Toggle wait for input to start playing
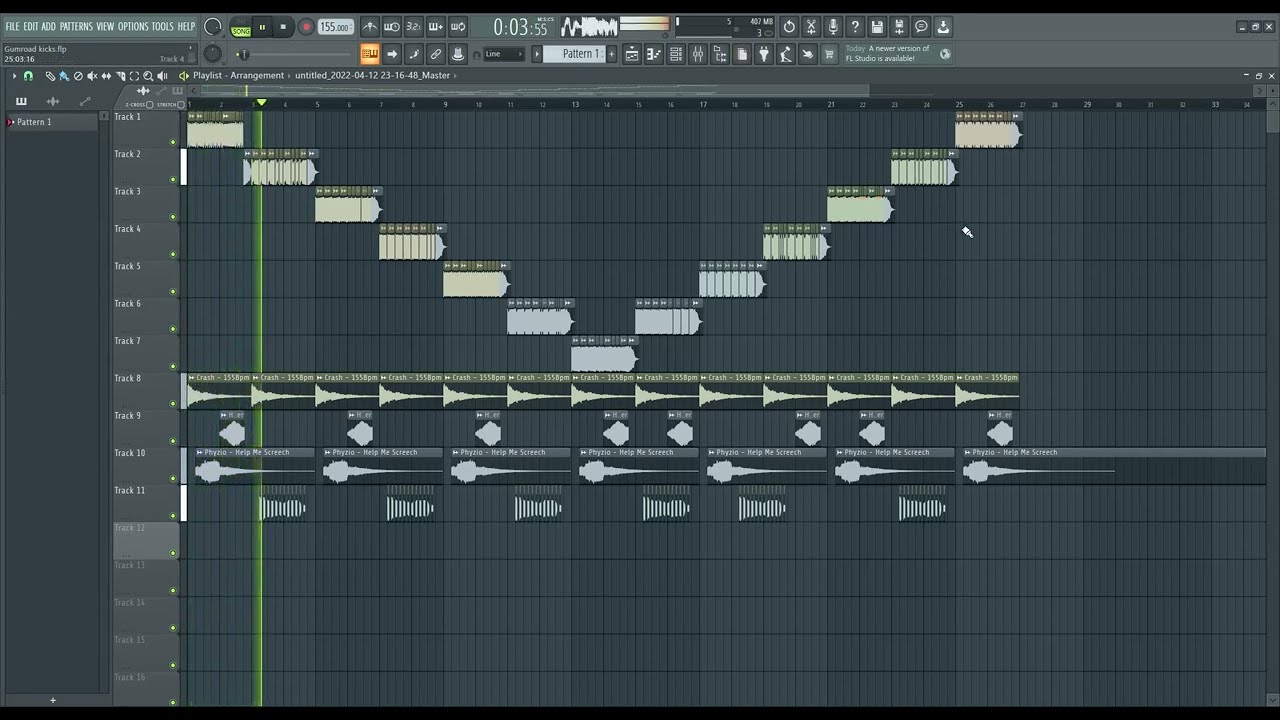 tap(392, 27)
